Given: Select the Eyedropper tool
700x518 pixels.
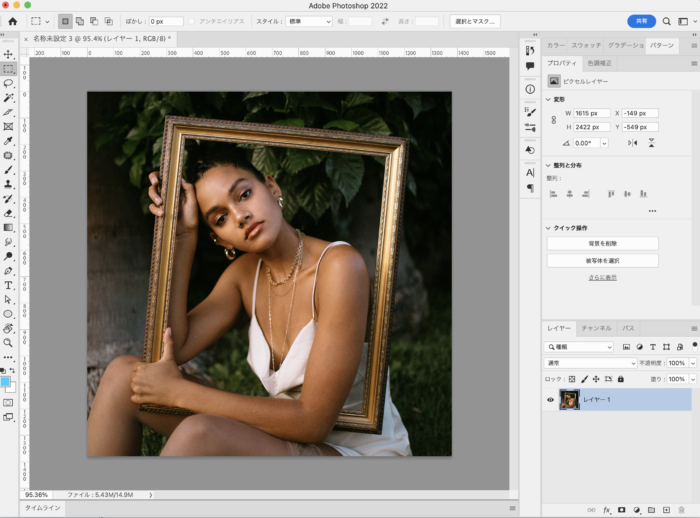Looking at the screenshot, I should (8, 141).
